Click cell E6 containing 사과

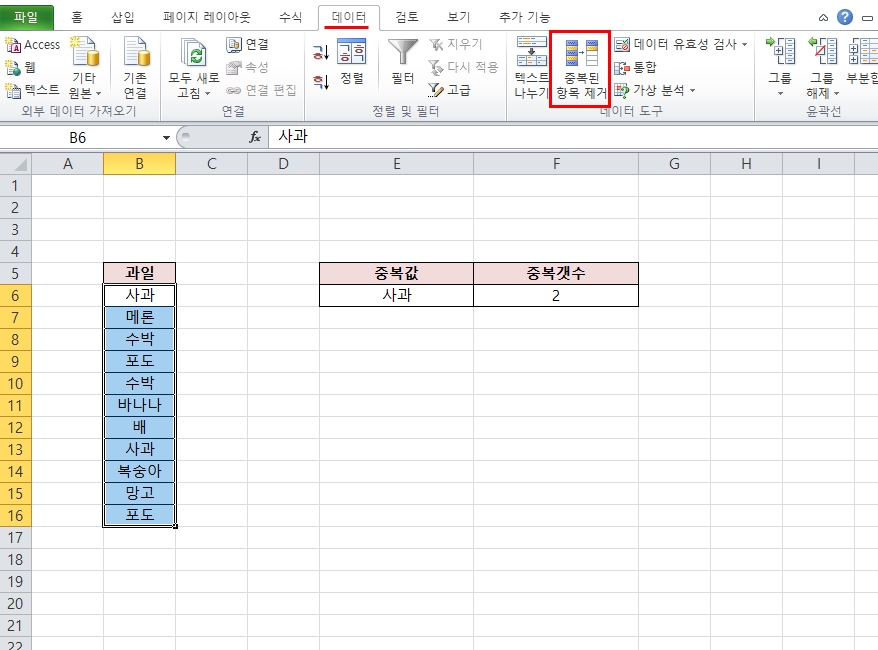click(396, 296)
